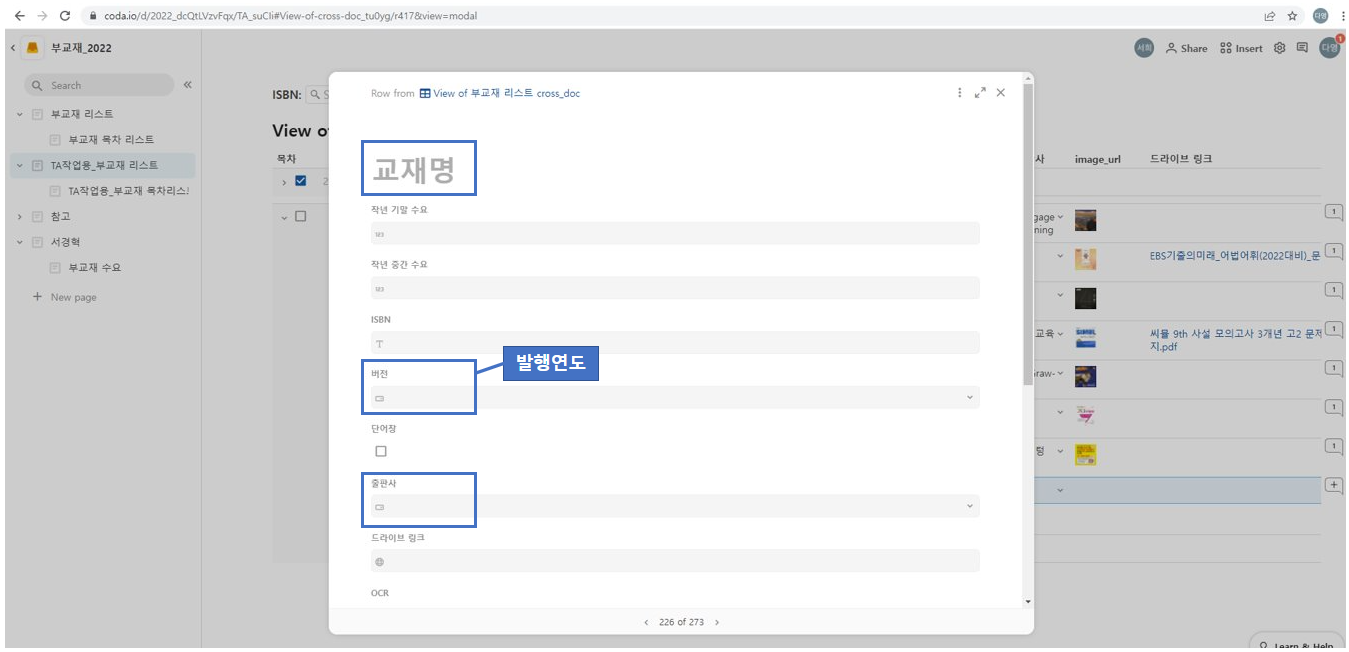Screen dimensions: 1349x652
Task: Open the comments panel icon
Action: coord(1302,48)
